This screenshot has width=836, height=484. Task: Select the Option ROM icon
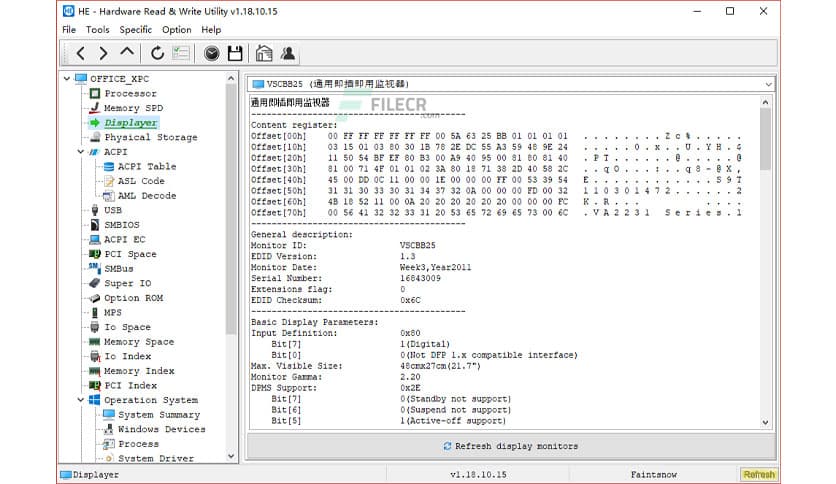(95, 298)
